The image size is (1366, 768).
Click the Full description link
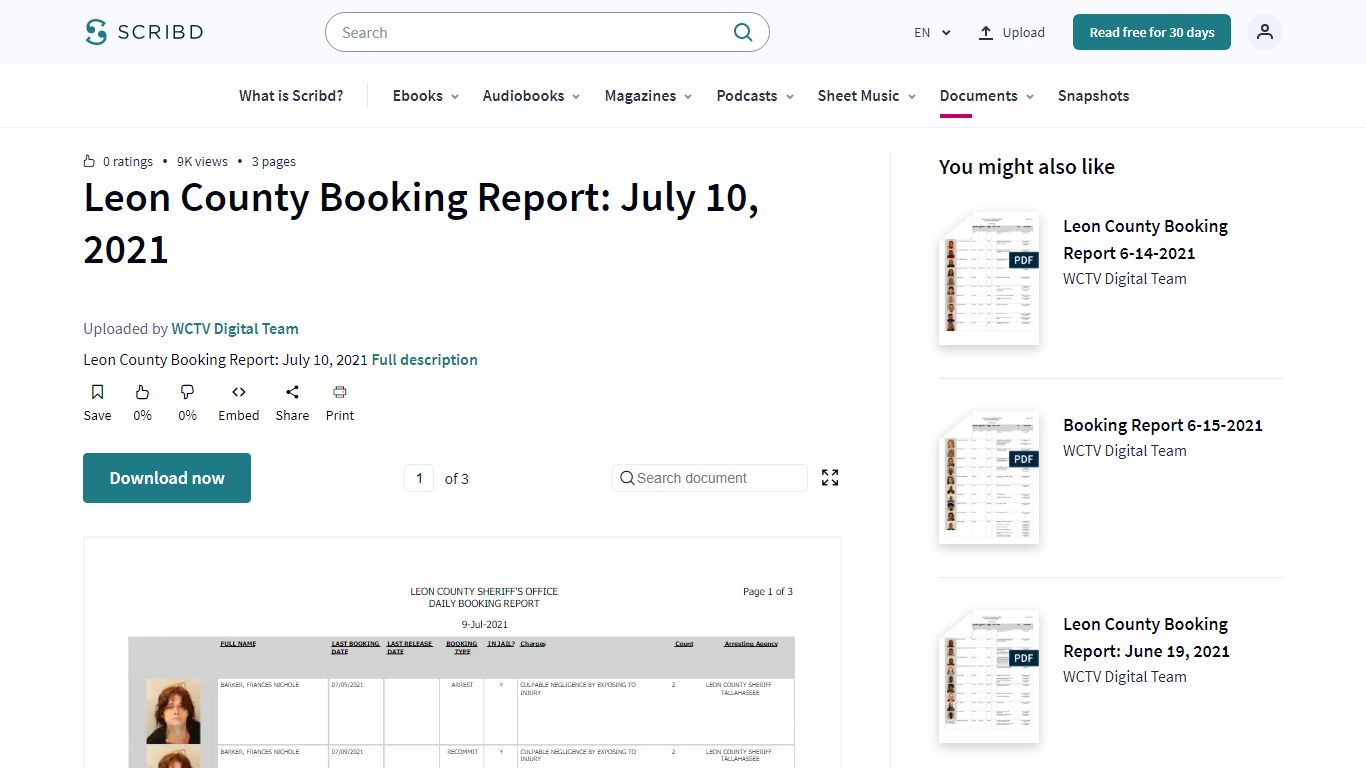424,360
